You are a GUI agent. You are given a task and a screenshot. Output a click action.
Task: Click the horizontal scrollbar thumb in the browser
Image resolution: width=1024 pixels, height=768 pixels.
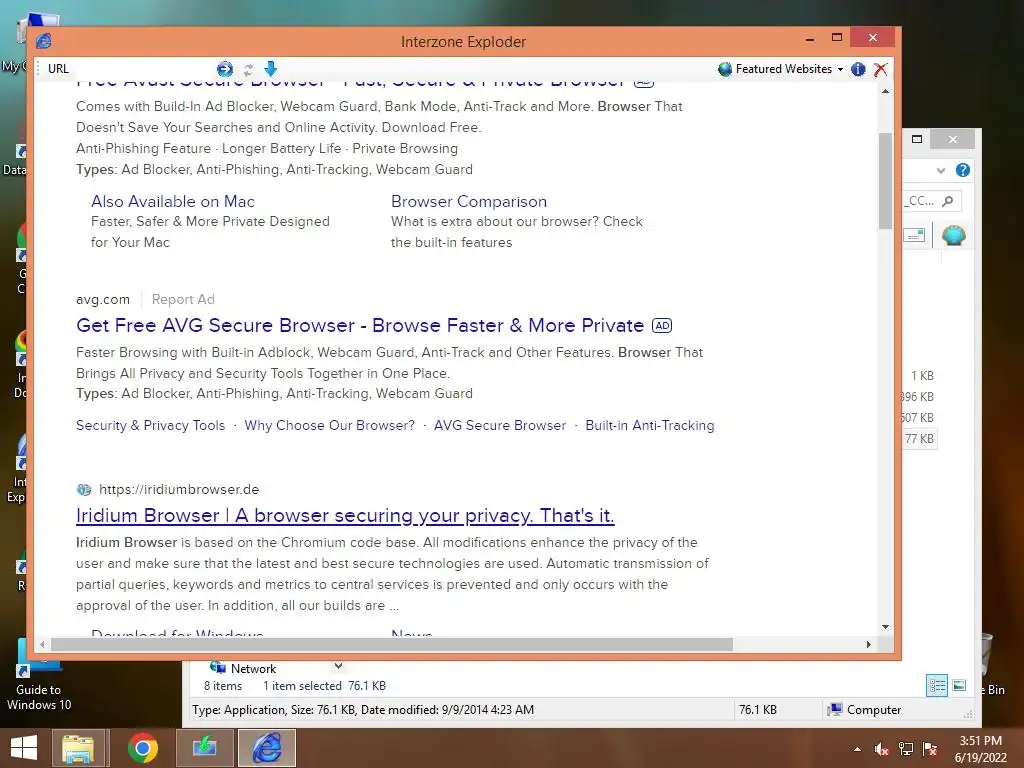(x=392, y=645)
